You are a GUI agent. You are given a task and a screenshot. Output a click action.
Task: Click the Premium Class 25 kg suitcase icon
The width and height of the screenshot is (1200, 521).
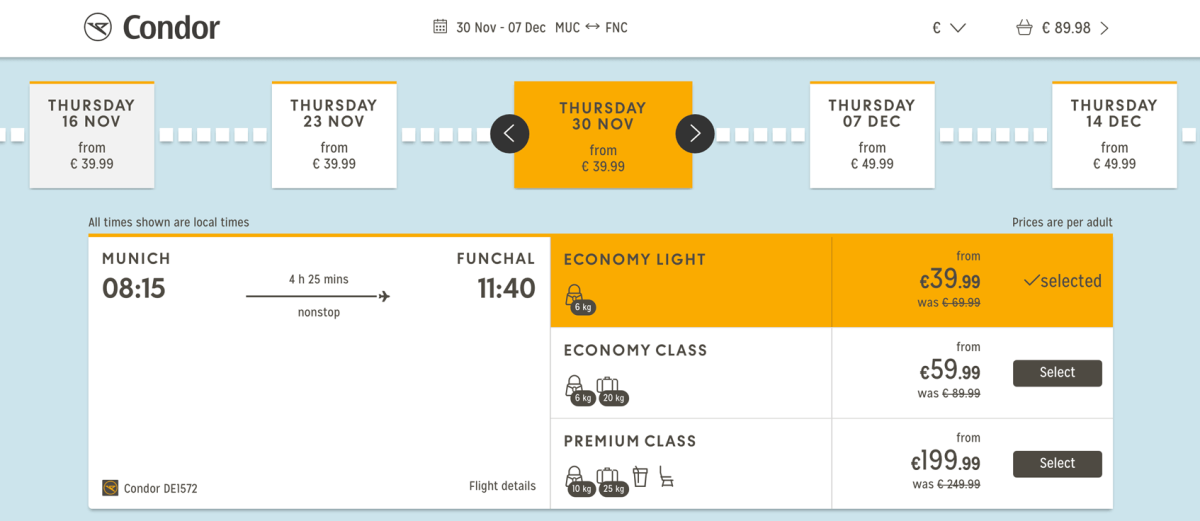[x=608, y=480]
